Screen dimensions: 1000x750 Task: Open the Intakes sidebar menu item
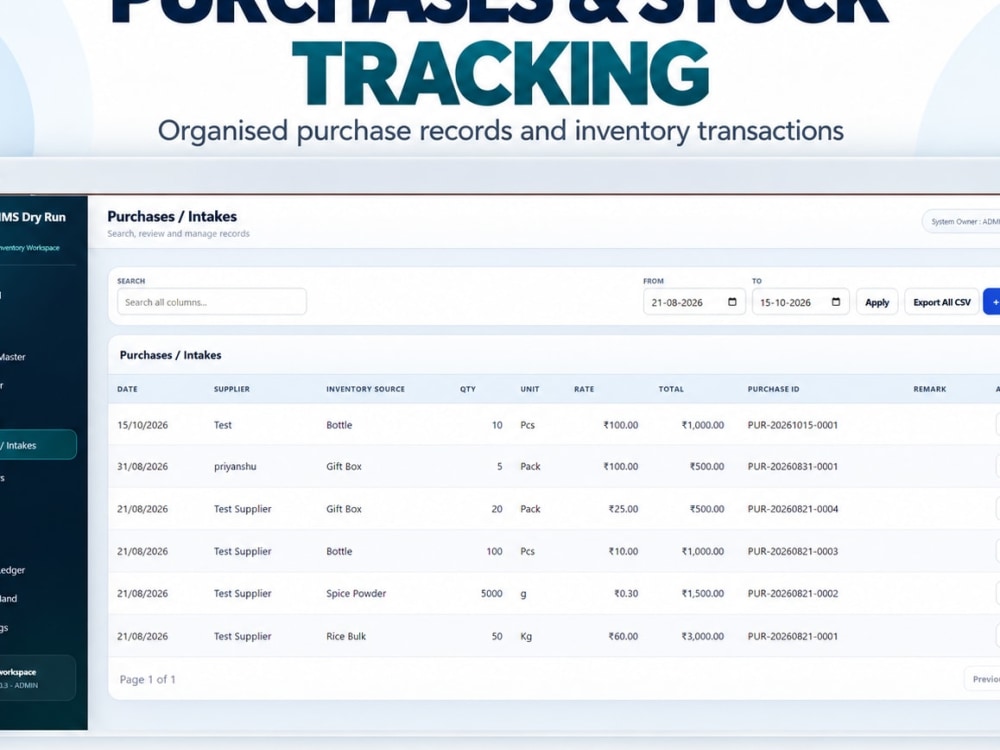pyautogui.click(x=38, y=445)
